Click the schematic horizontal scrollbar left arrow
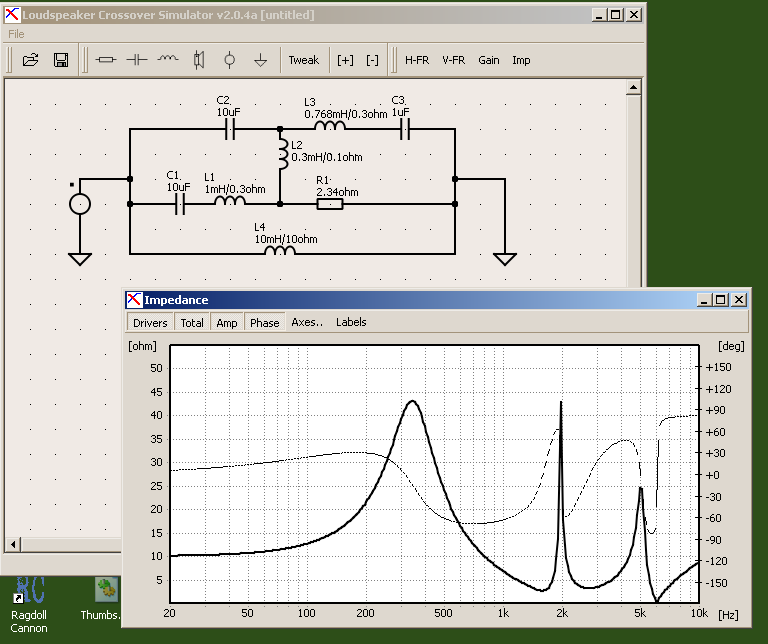This screenshot has height=644, width=768. click(x=13, y=545)
